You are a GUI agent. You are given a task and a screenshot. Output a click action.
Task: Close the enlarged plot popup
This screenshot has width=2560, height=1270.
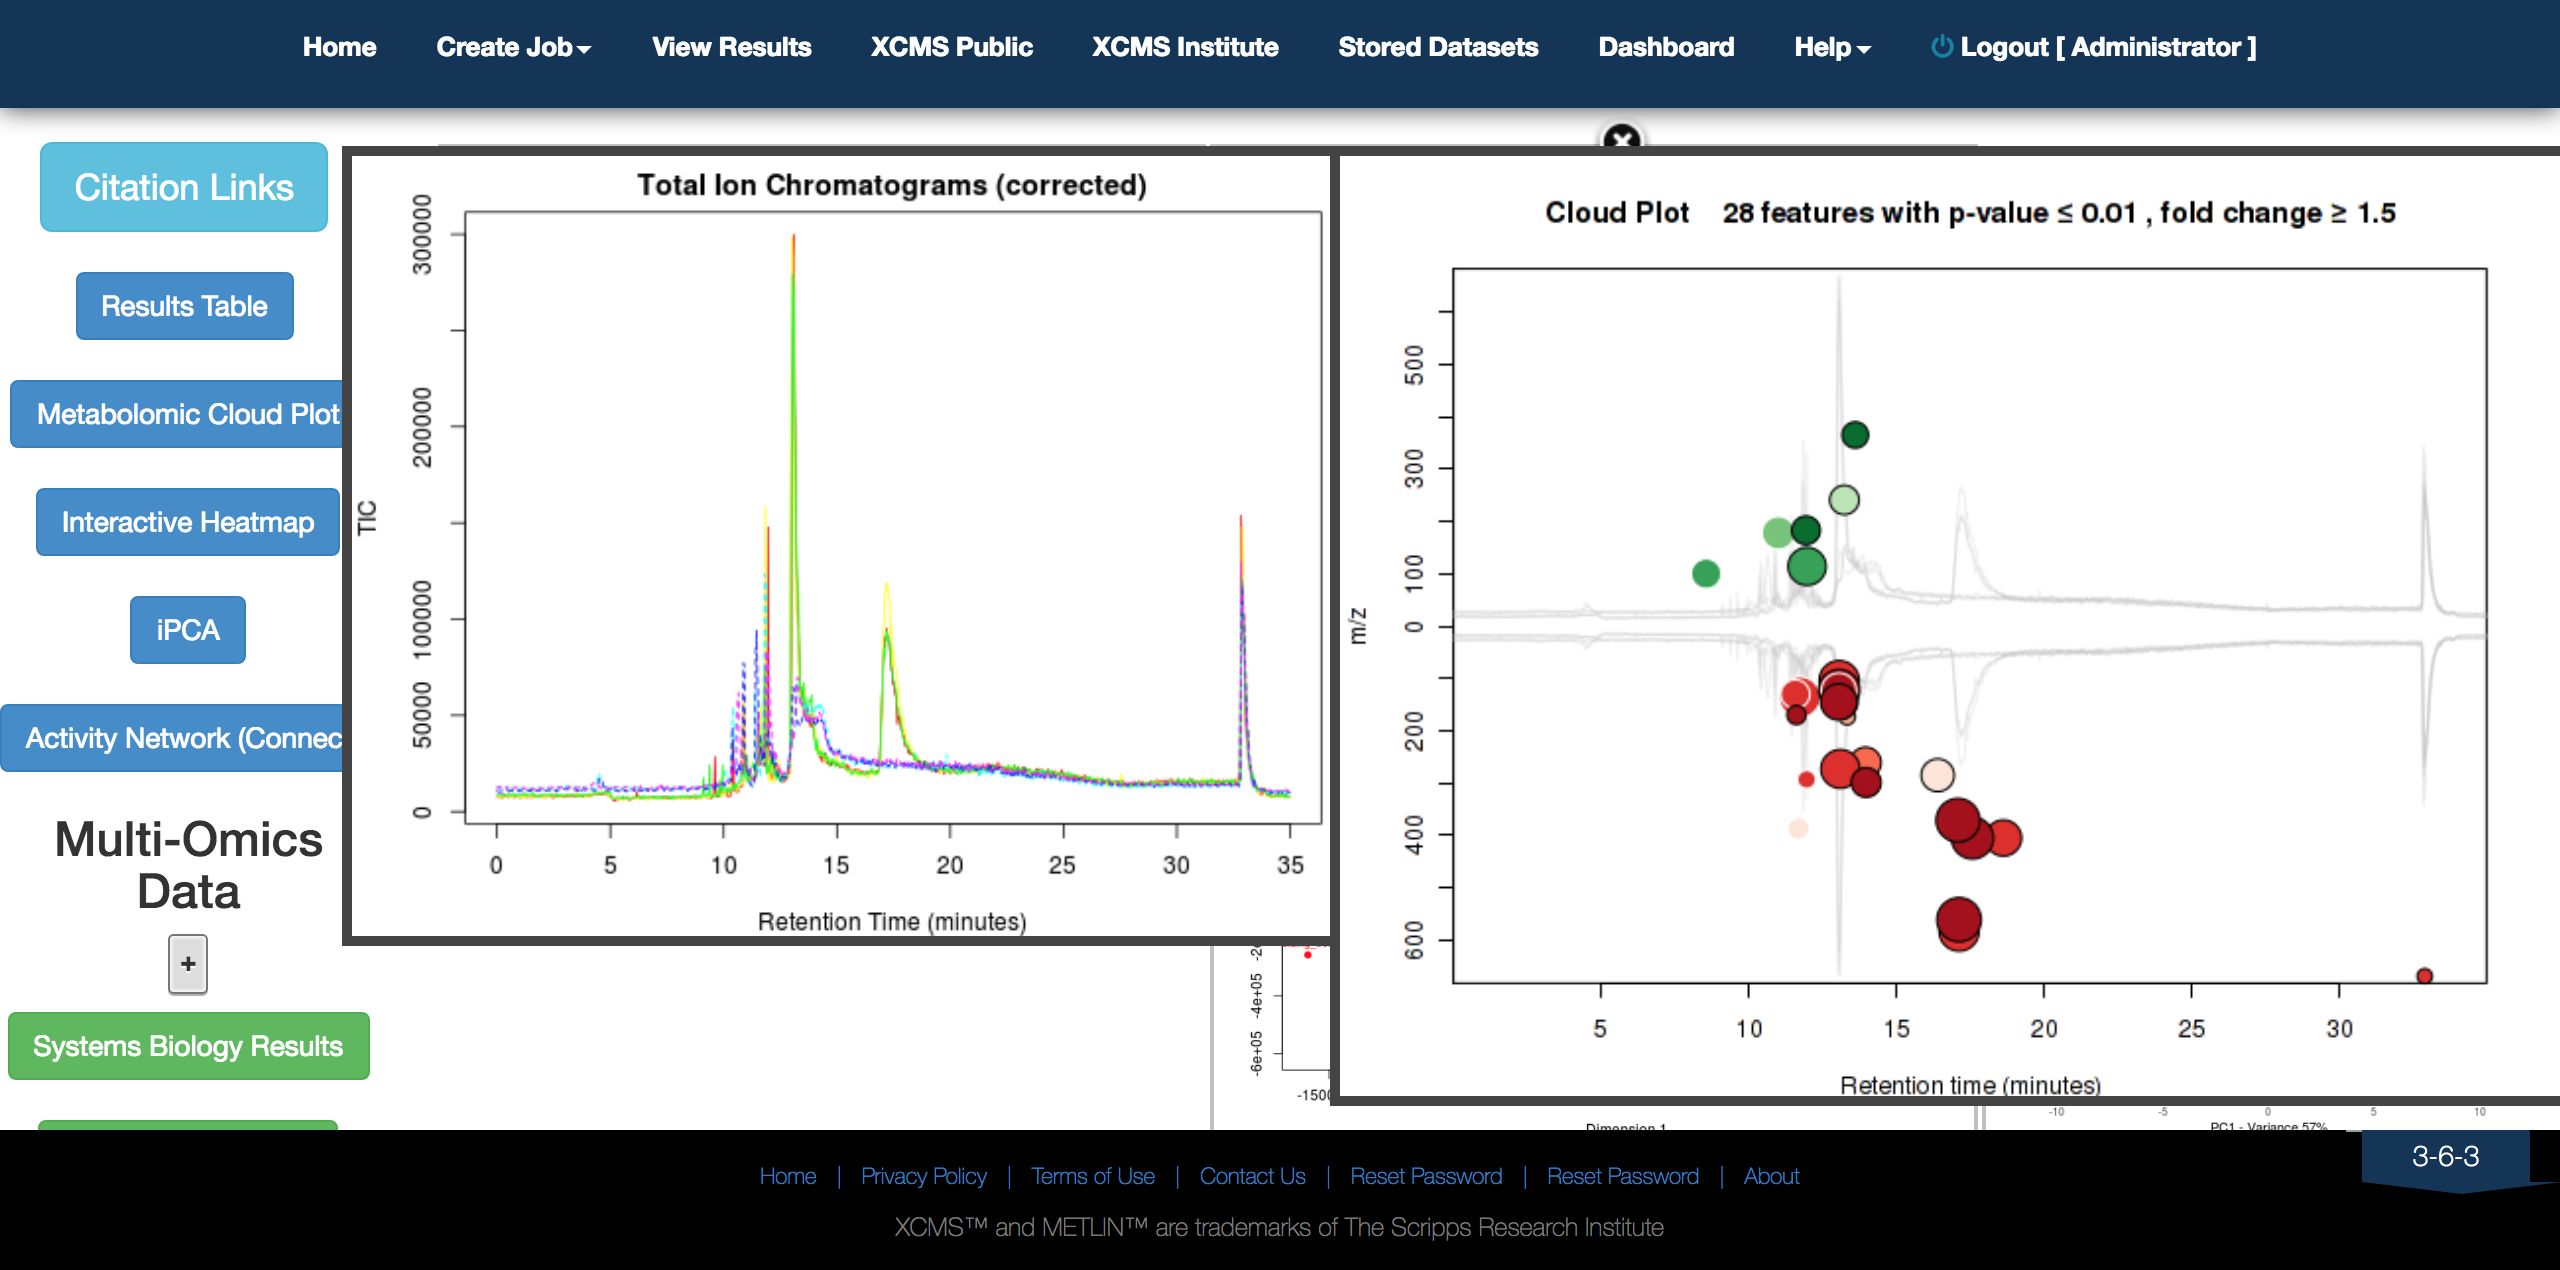(x=1622, y=138)
